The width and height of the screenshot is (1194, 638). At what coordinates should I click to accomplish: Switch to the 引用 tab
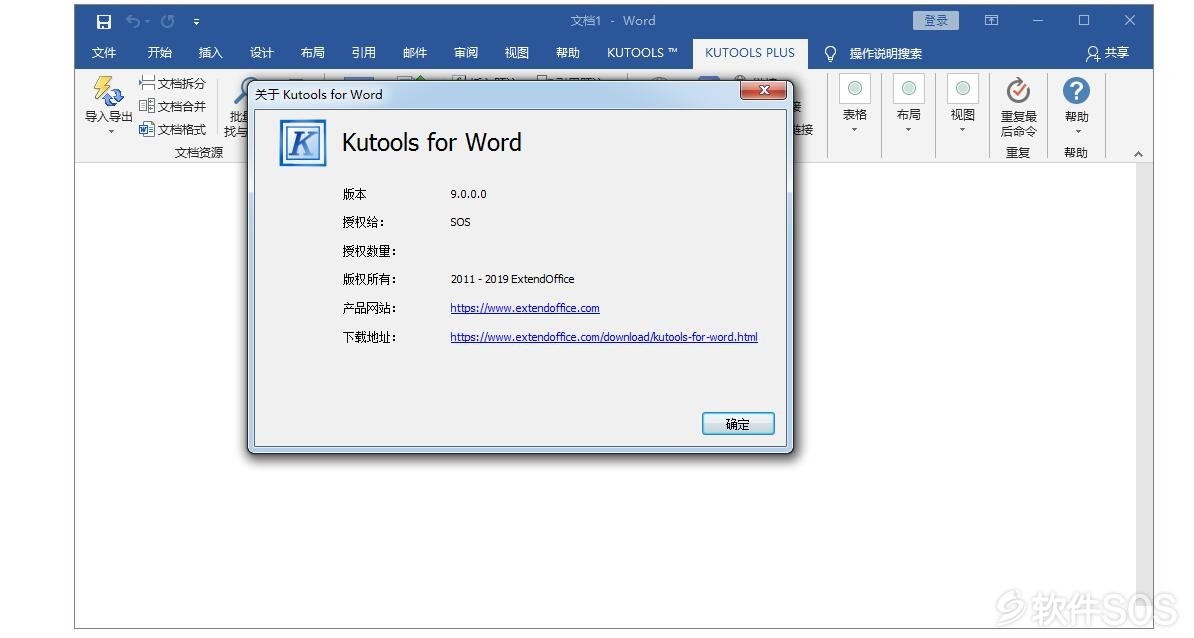coord(363,53)
